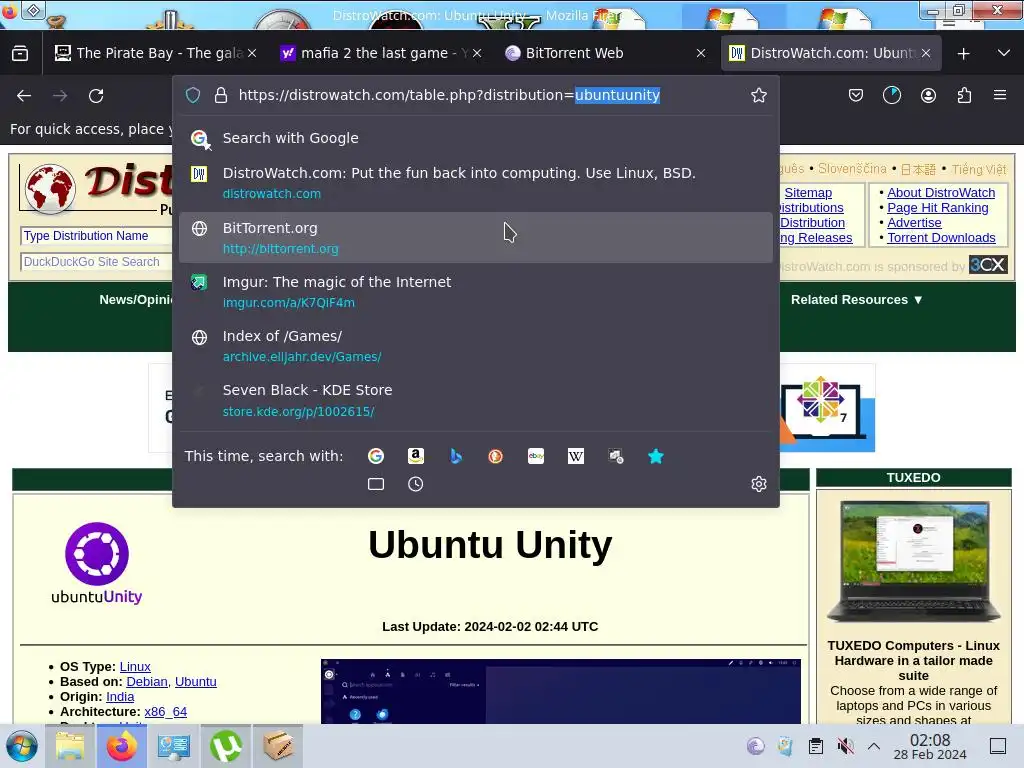1024x768 pixels.
Task: Open Firefox application hamburger menu
Action: coord(1000,95)
